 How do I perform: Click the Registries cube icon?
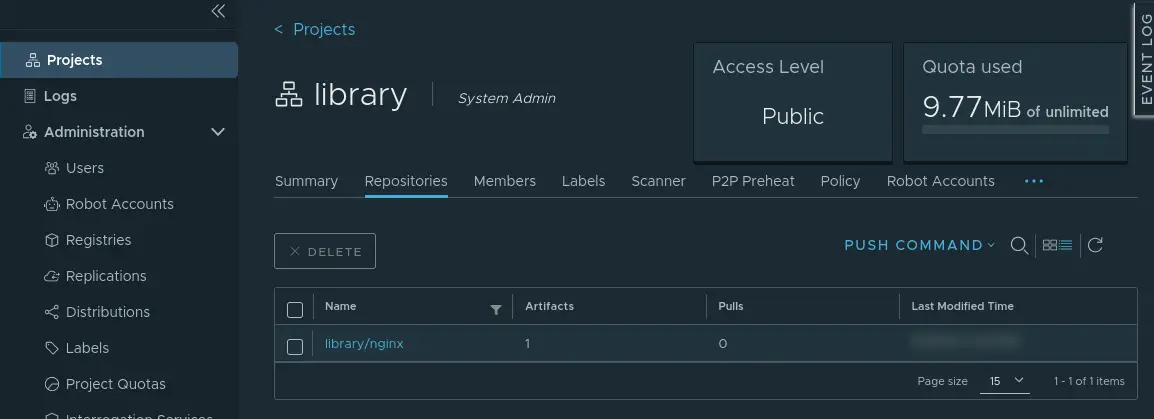click(52, 240)
